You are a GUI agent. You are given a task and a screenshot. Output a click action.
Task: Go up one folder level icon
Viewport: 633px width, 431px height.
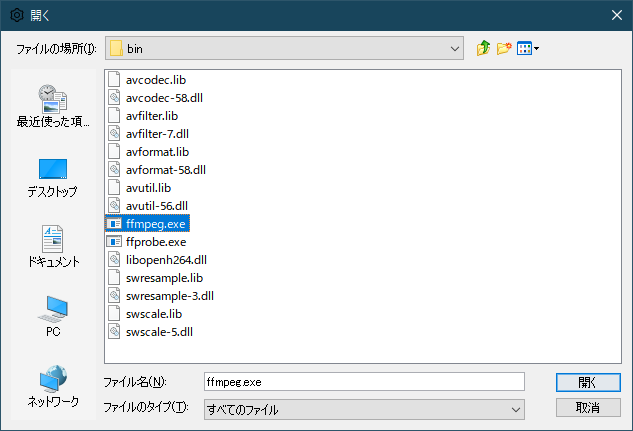point(483,48)
